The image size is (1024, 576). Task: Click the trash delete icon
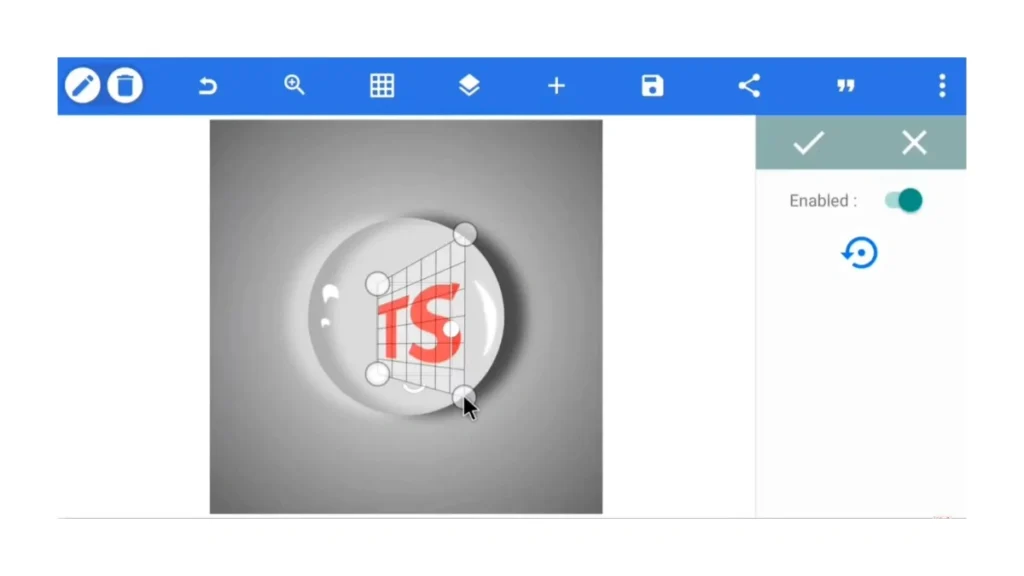(x=125, y=86)
